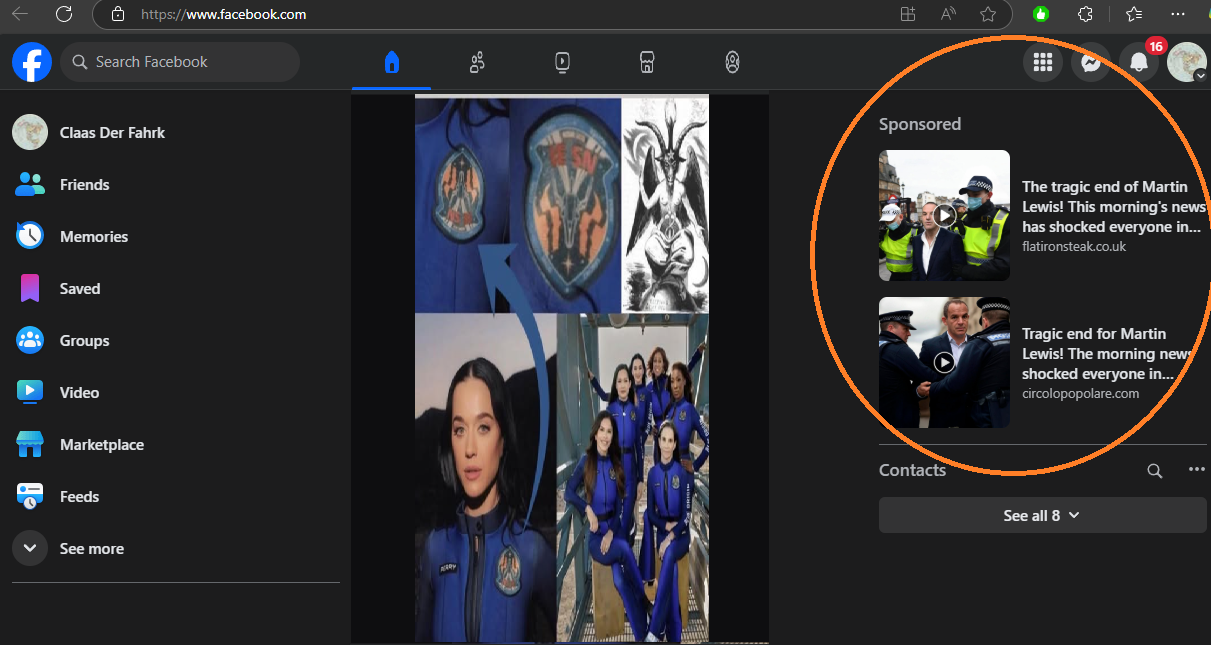The image size is (1211, 645).
Task: Switch to the Home tab
Action: point(392,63)
